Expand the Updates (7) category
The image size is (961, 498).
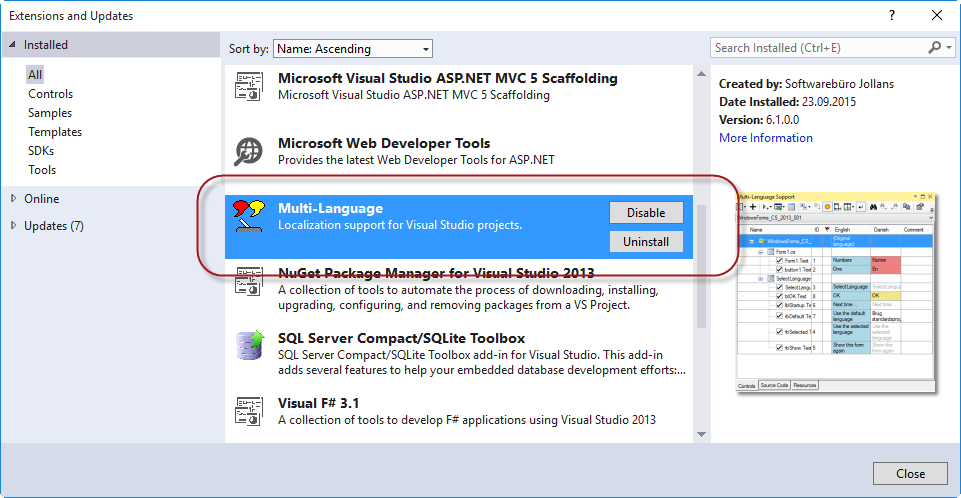click(14, 225)
